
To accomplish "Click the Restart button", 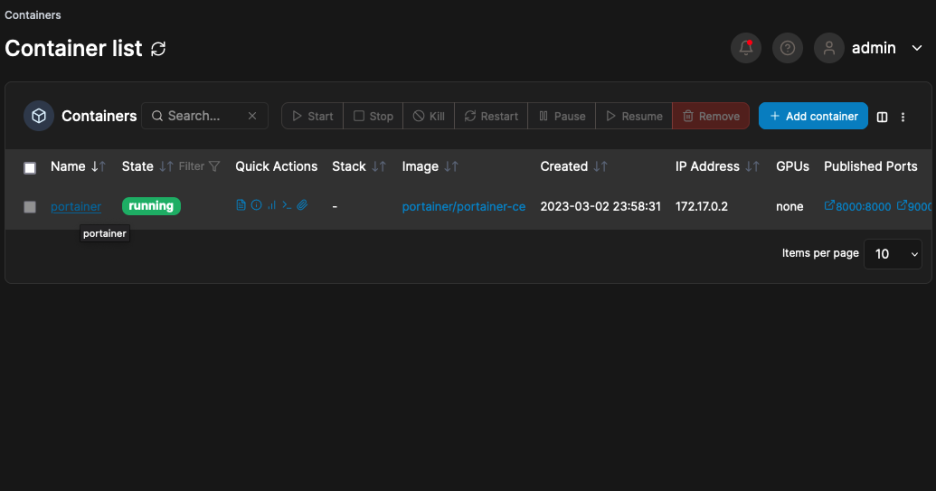I will tap(491, 116).
